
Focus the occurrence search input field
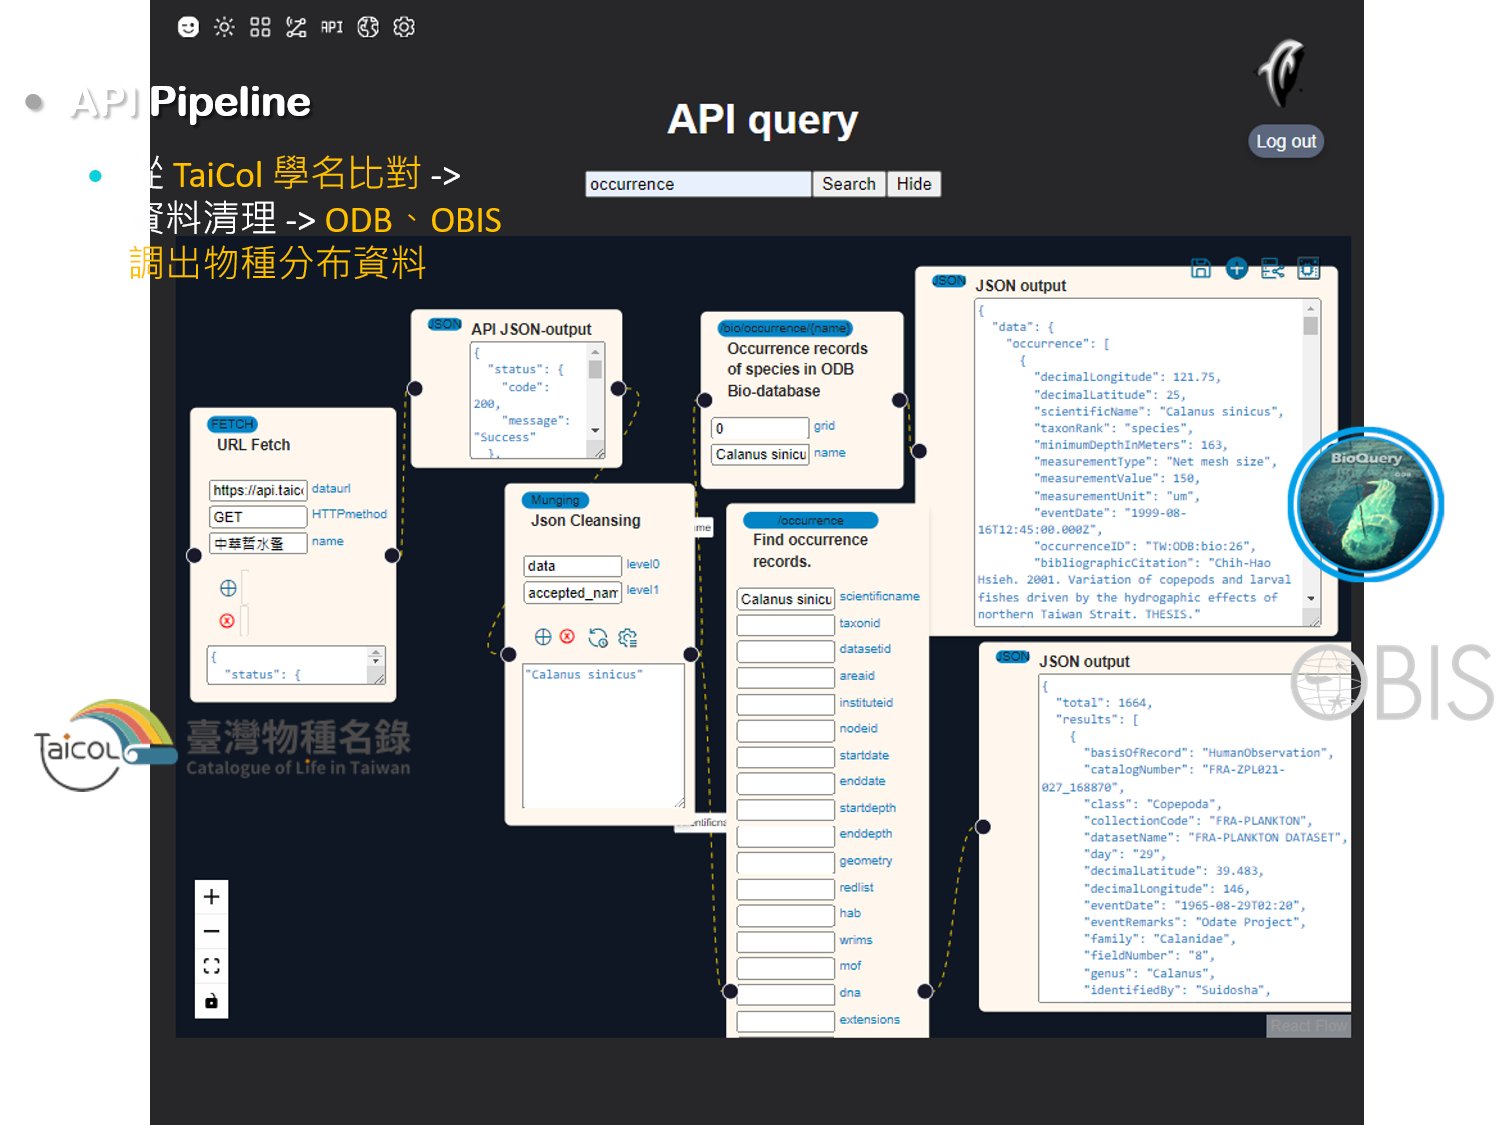pyautogui.click(x=698, y=184)
